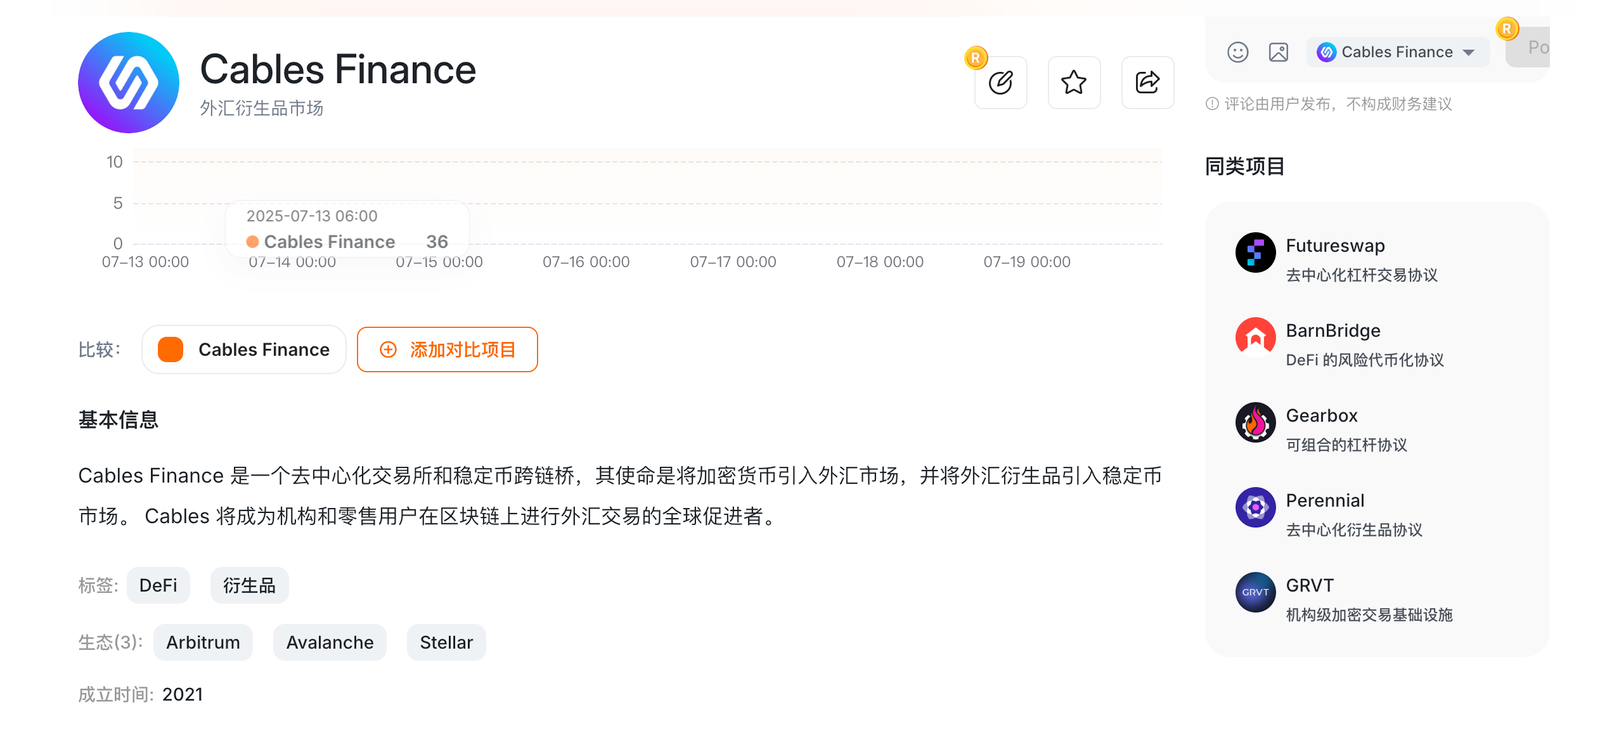
Task: Click the 去中心化衍生品协议 description
Action: click(x=1354, y=530)
